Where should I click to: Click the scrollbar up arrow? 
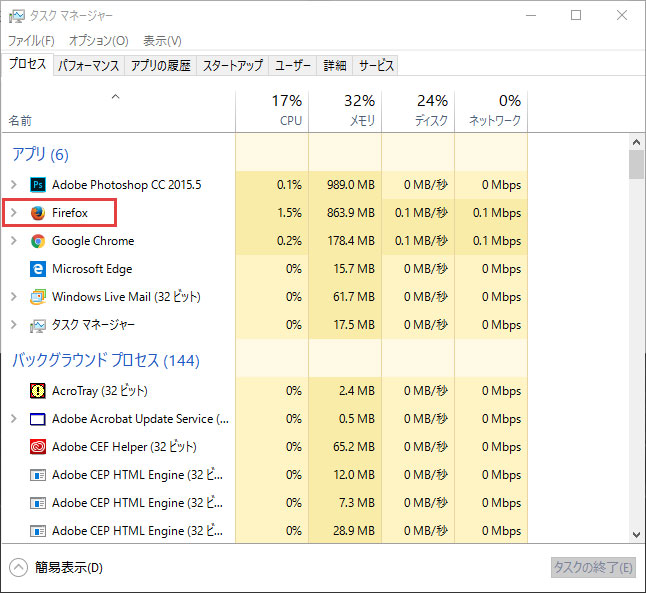[x=637, y=143]
